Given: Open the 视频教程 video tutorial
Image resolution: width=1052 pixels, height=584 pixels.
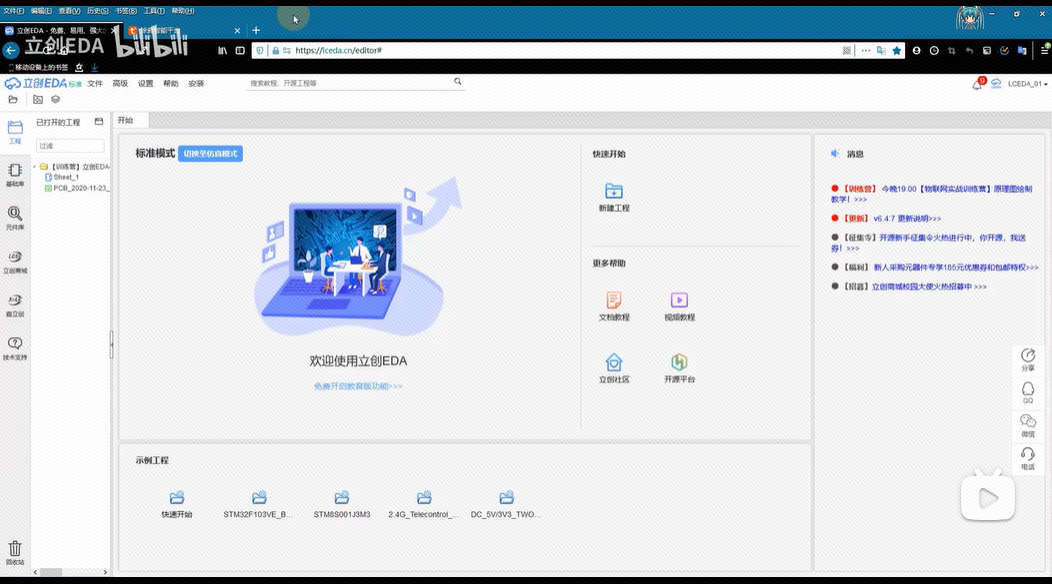Looking at the screenshot, I should [x=679, y=306].
